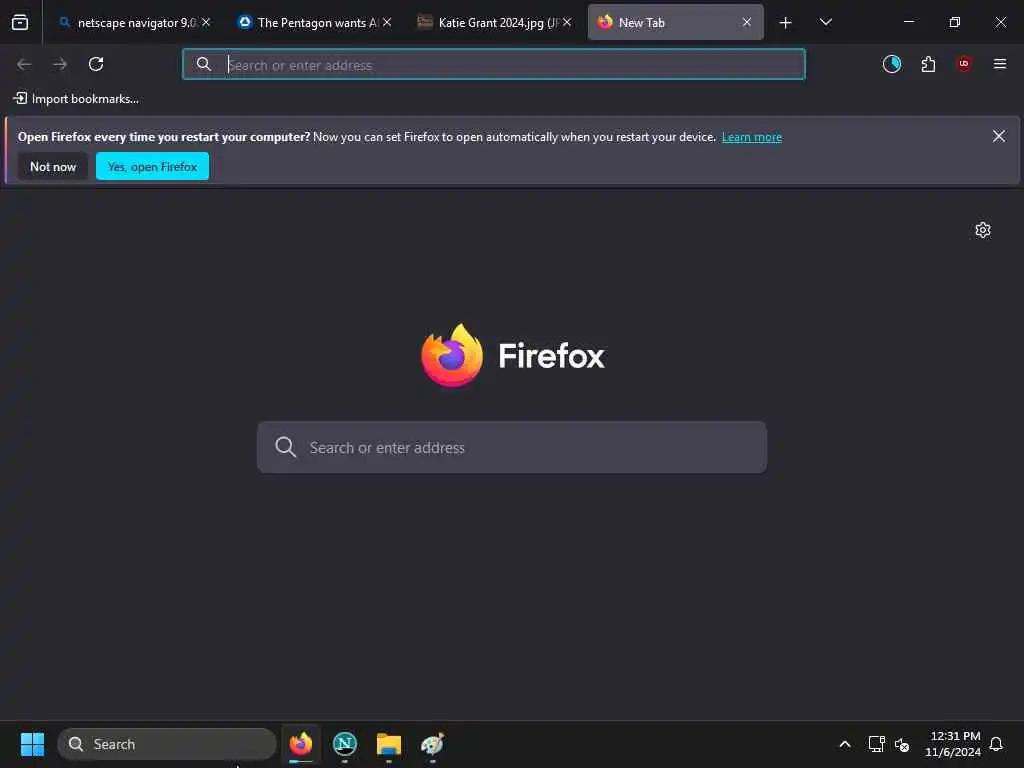Open Netscape Navigator from the taskbar
Image resolution: width=1024 pixels, height=768 pixels.
pyautogui.click(x=345, y=744)
